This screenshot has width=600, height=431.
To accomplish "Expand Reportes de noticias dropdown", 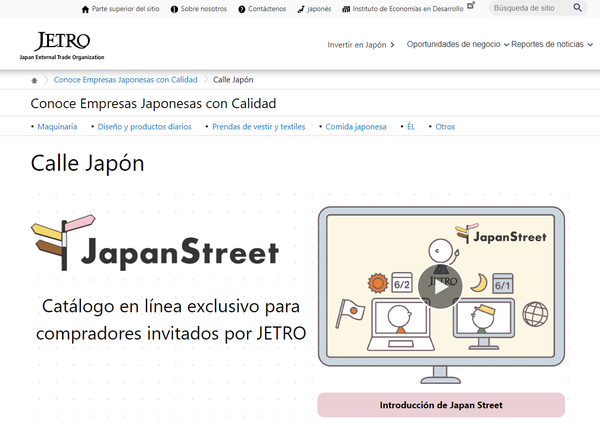I will click(552, 44).
